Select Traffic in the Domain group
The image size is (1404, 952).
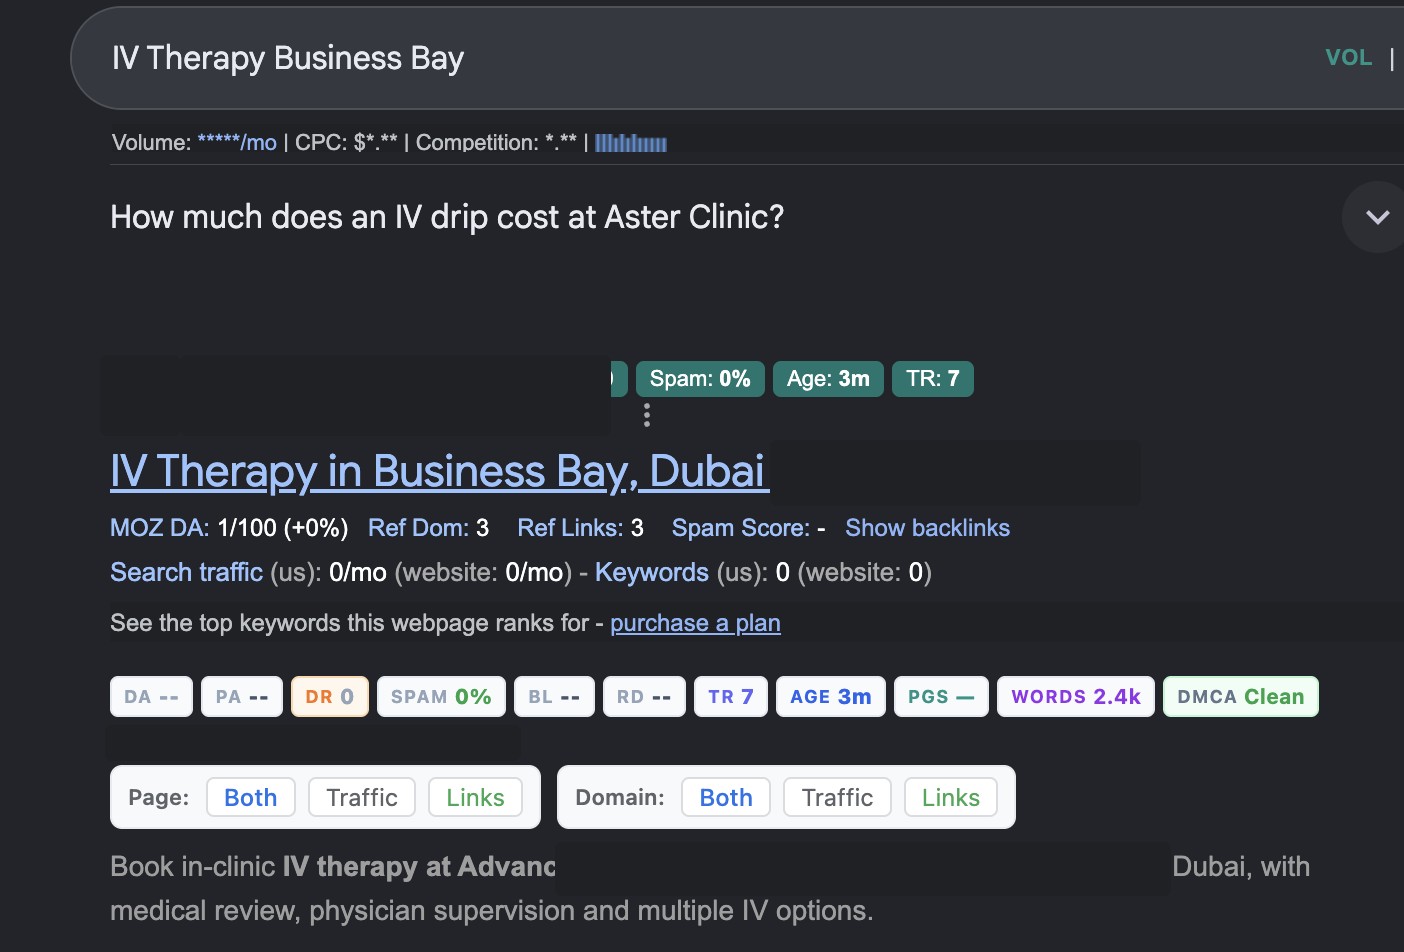click(x=837, y=797)
